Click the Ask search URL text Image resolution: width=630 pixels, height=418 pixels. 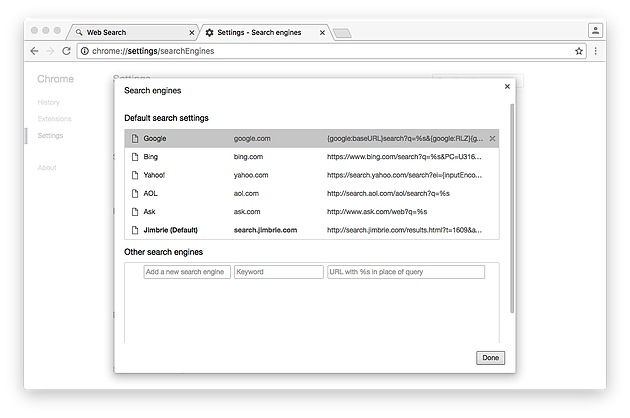[x=377, y=212]
